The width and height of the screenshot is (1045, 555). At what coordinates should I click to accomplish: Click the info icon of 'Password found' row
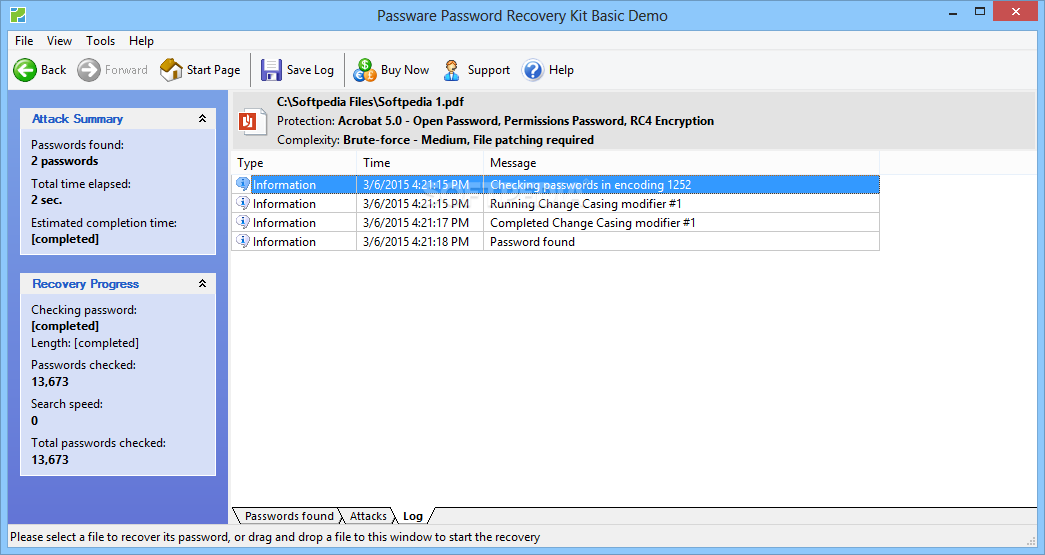243,241
